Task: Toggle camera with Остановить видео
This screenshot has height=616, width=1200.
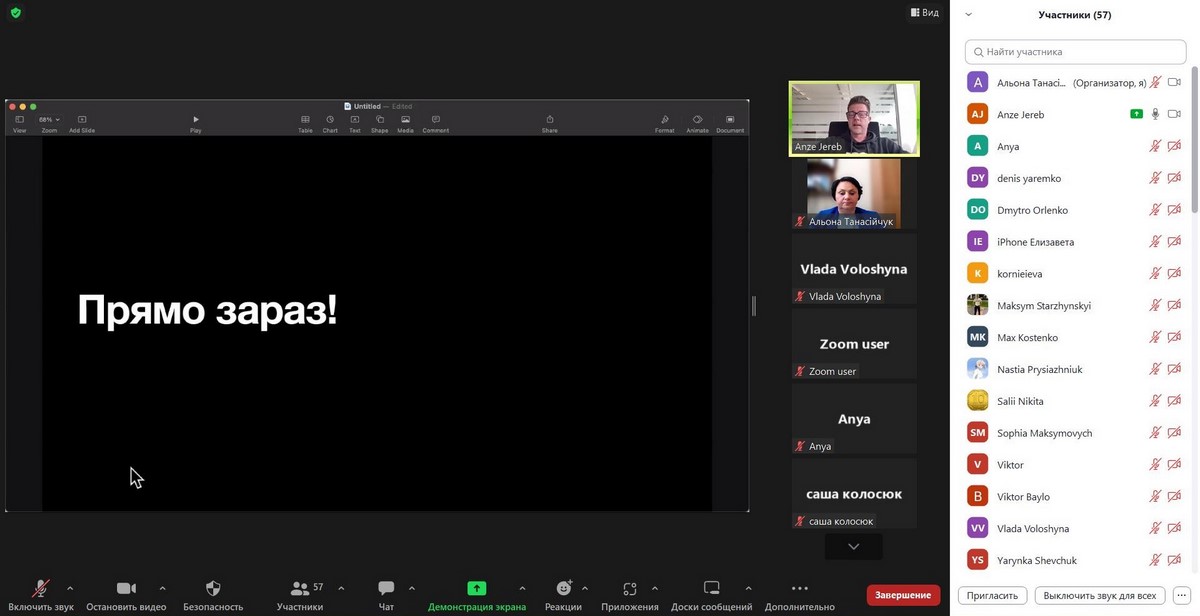Action: tap(126, 589)
